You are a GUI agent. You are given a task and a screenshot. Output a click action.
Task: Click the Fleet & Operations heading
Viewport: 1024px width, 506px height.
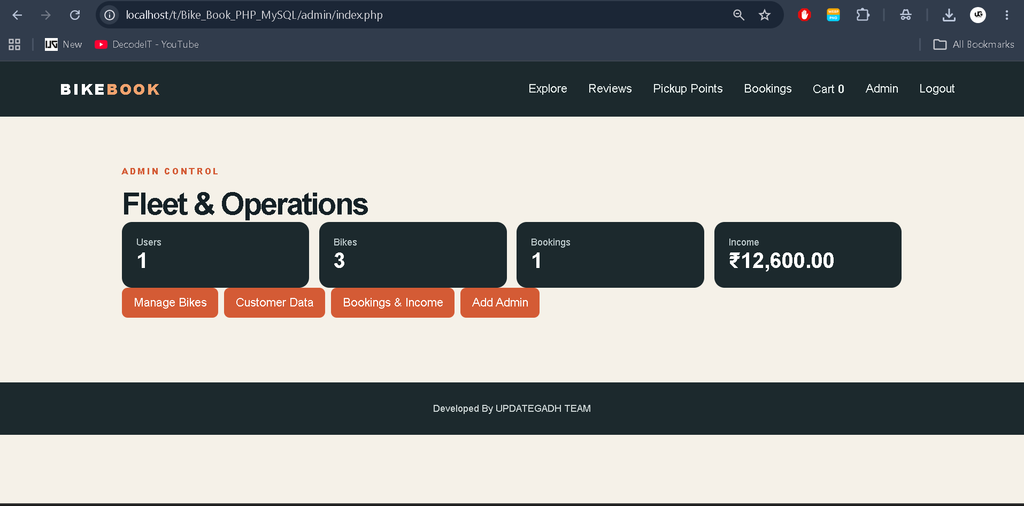coord(245,204)
